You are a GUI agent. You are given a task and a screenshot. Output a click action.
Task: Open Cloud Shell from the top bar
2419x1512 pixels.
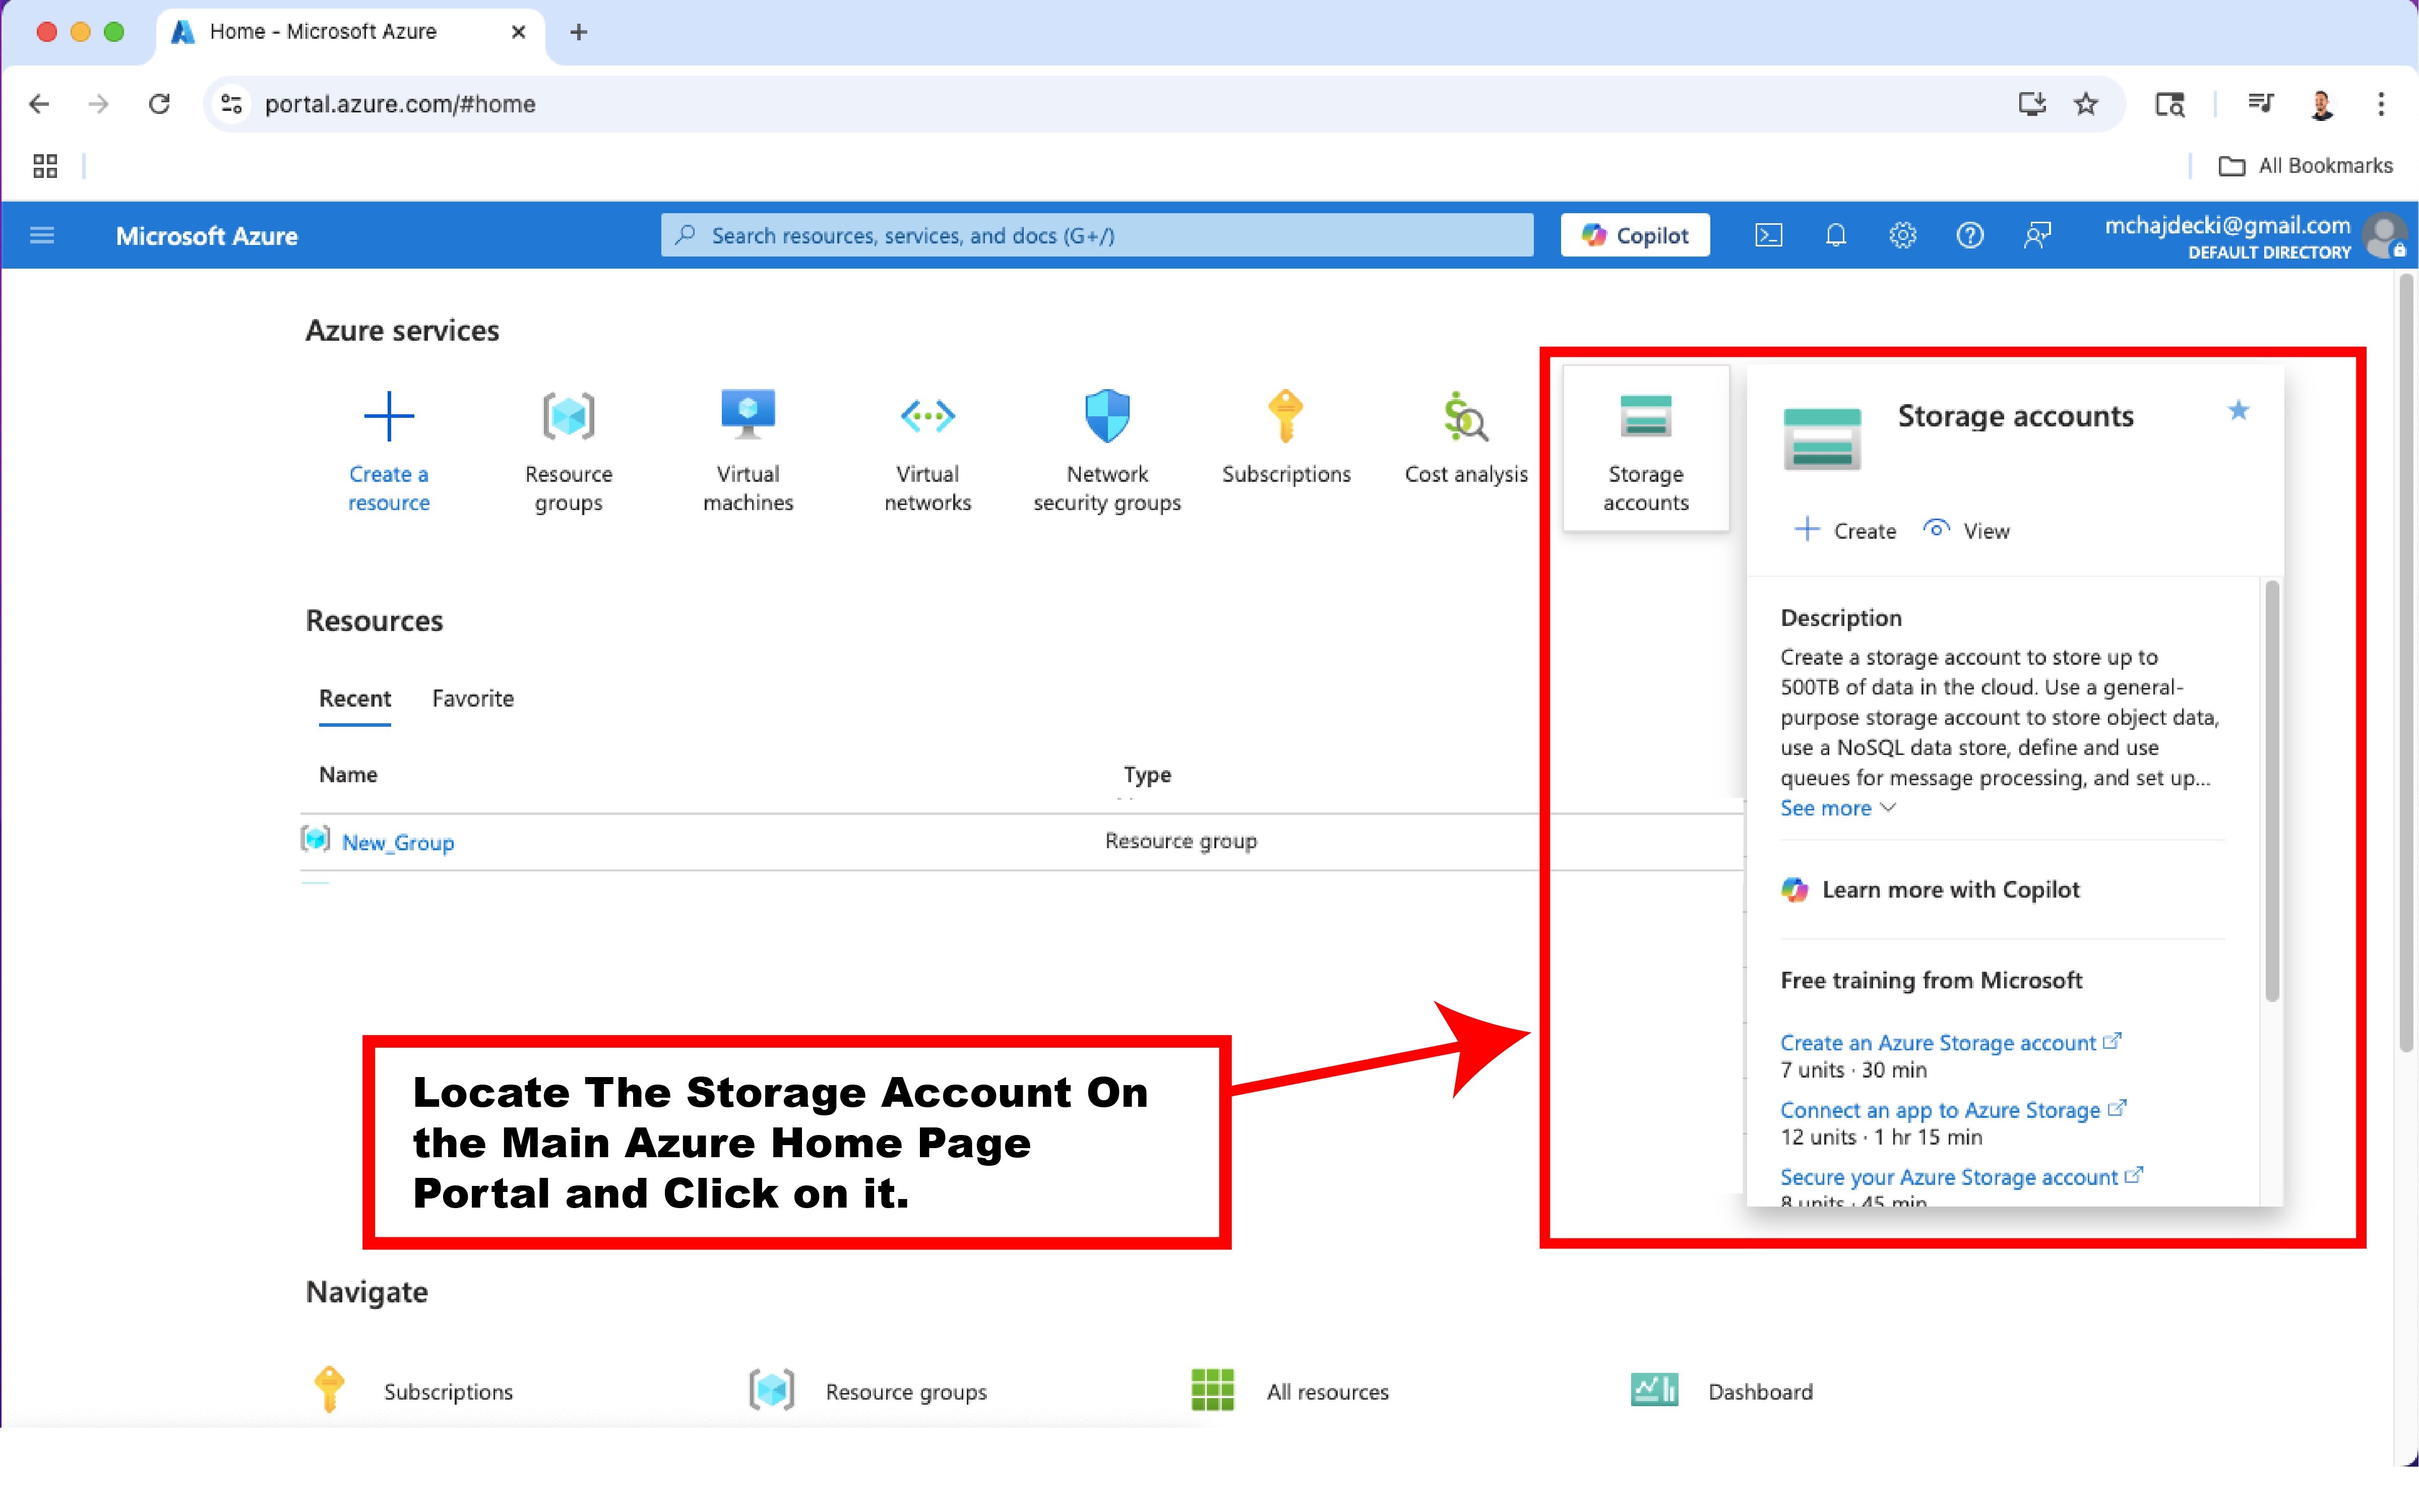click(x=1769, y=235)
